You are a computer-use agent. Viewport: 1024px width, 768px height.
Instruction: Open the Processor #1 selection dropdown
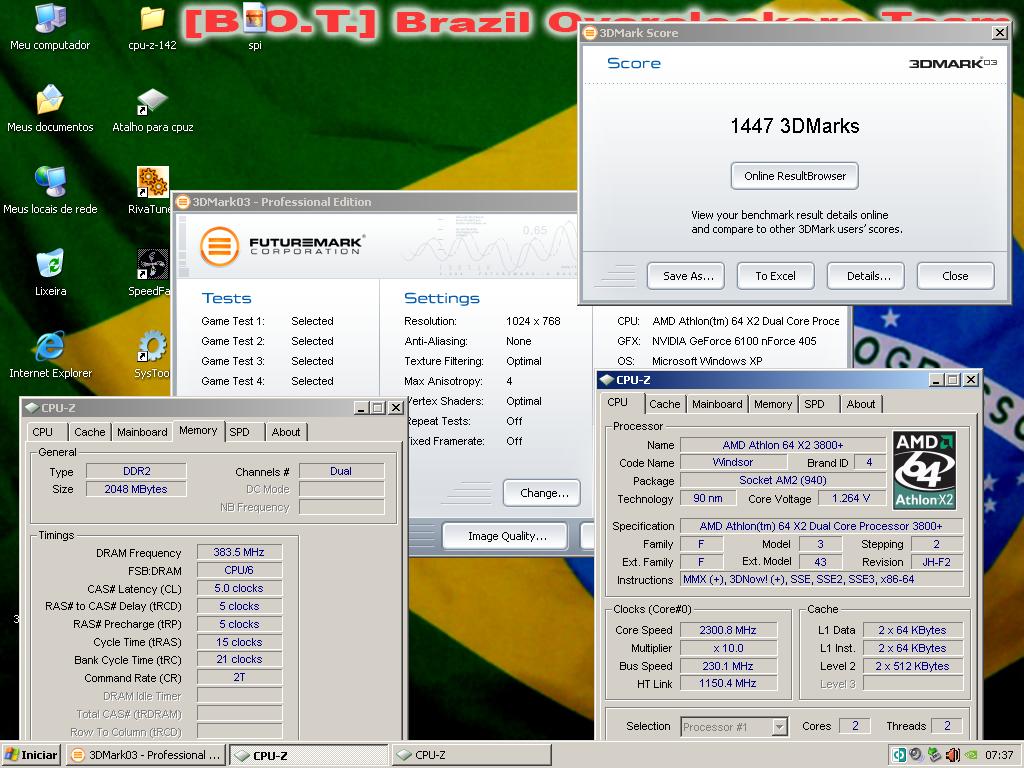click(x=779, y=726)
